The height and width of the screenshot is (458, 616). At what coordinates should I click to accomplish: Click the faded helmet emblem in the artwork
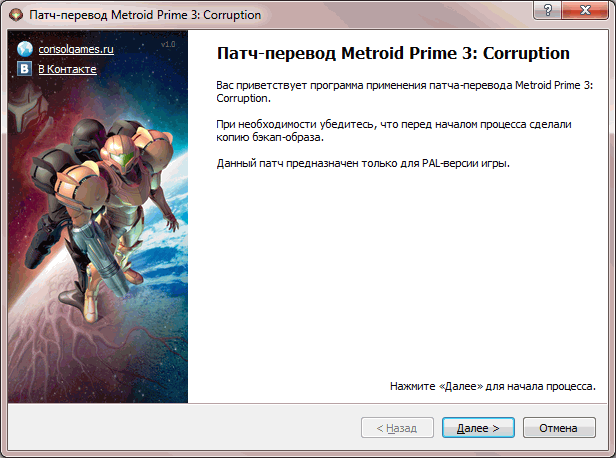click(x=27, y=106)
